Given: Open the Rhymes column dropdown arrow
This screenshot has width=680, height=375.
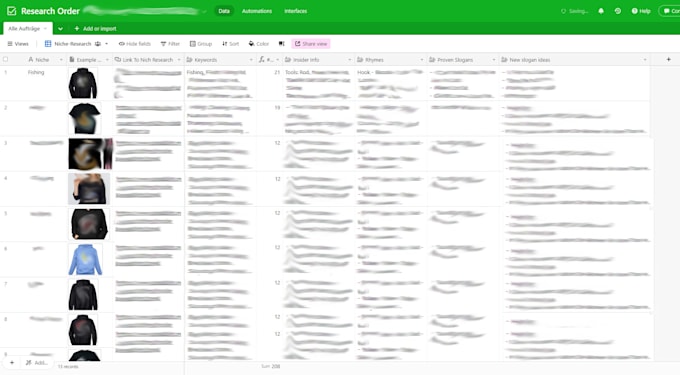Looking at the screenshot, I should tap(422, 60).
